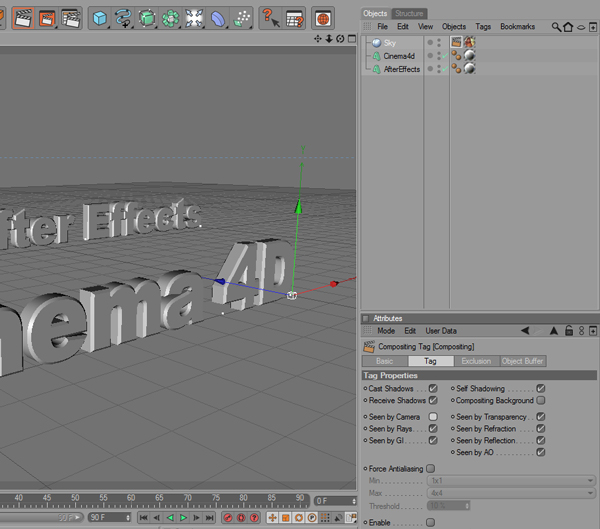Toggle rotation keyframe recording icon

(x=298, y=518)
